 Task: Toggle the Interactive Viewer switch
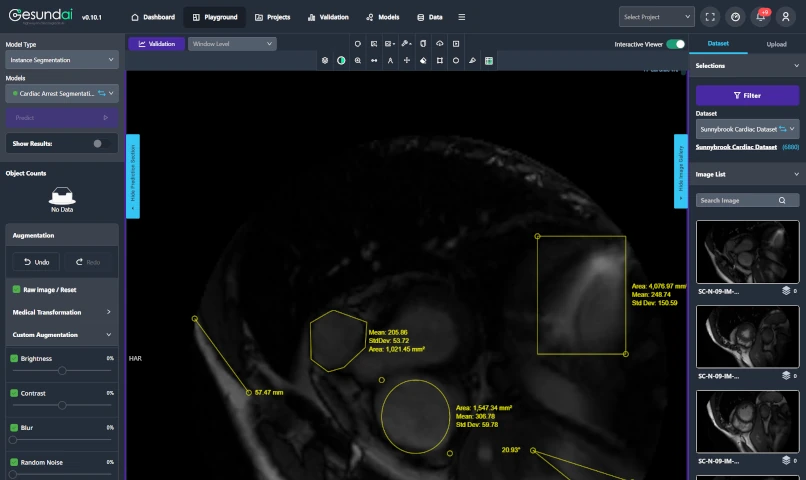point(675,44)
